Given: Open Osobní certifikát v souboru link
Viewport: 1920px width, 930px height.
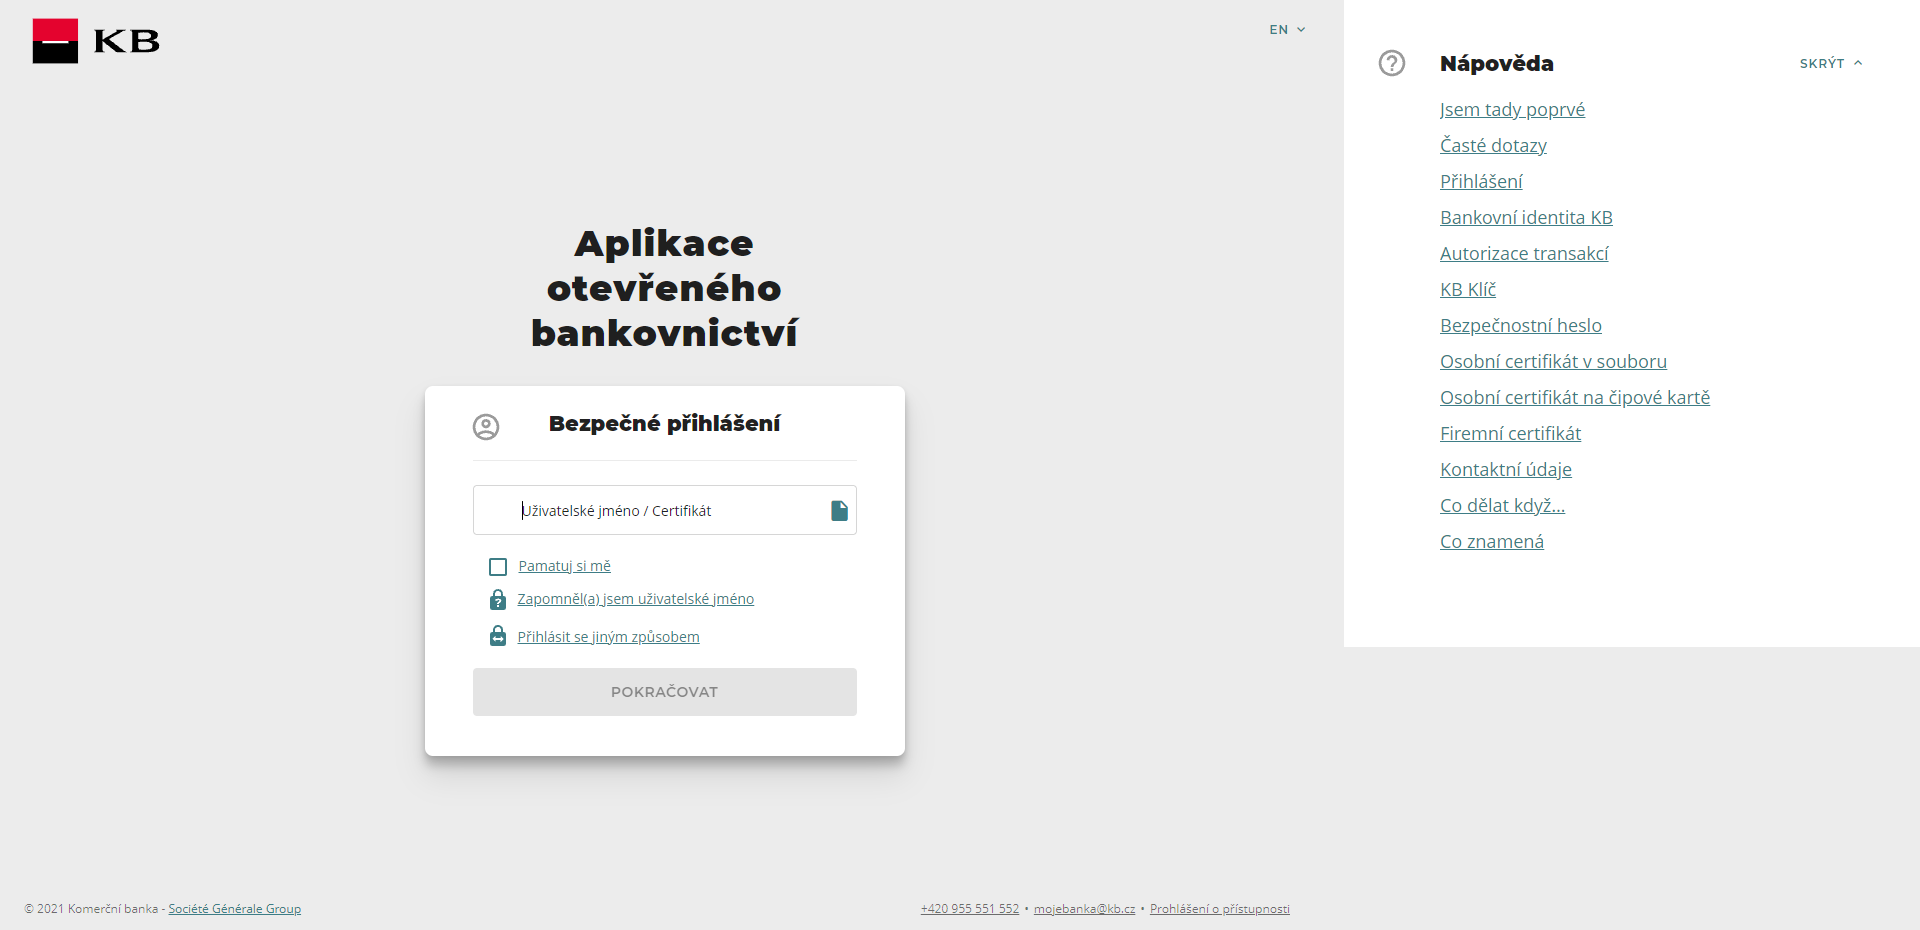Looking at the screenshot, I should 1553,361.
